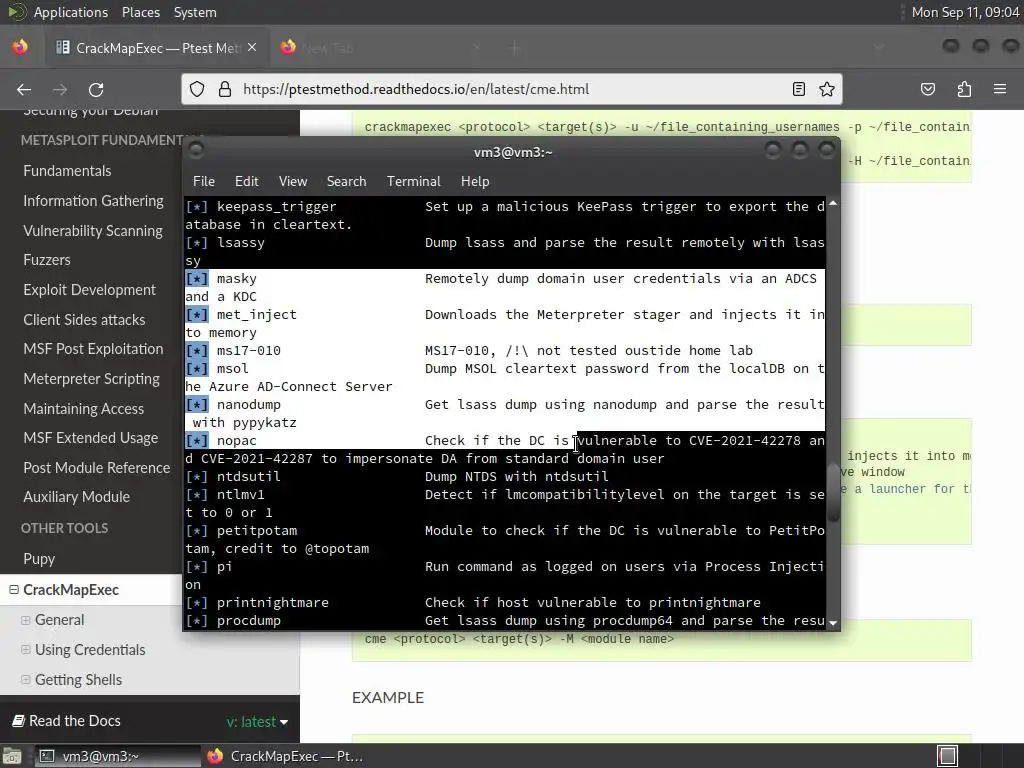Open the MSF Post Exploitation sidebar link

click(93, 349)
